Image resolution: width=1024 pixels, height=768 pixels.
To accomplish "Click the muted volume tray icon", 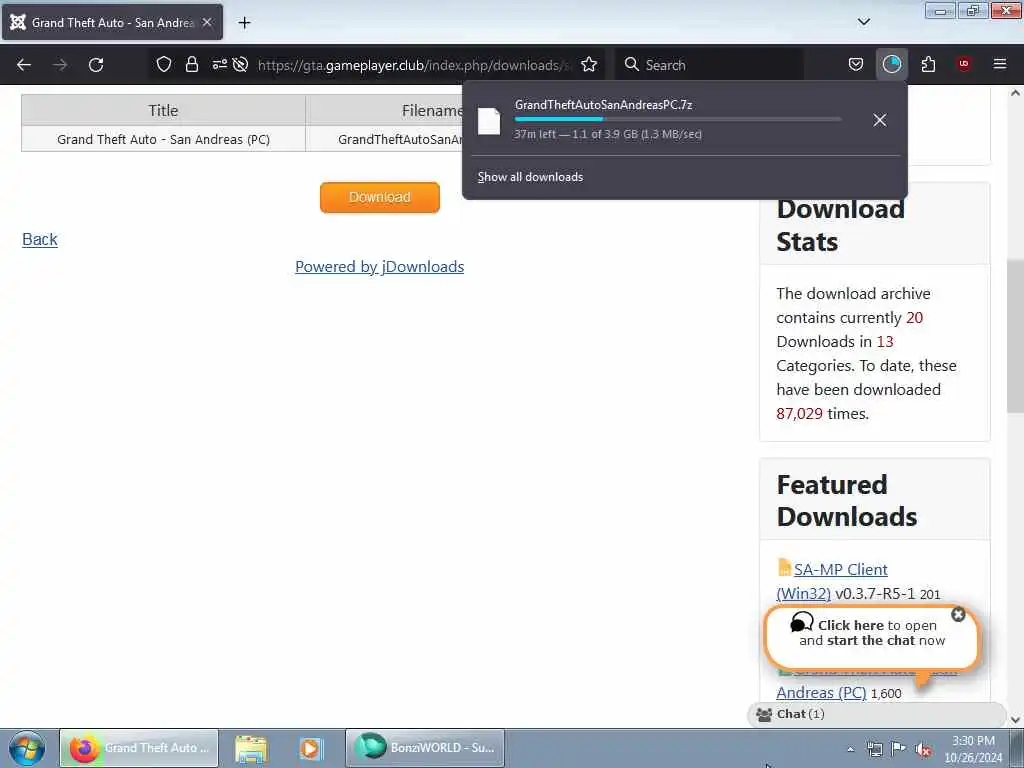I will (x=923, y=750).
